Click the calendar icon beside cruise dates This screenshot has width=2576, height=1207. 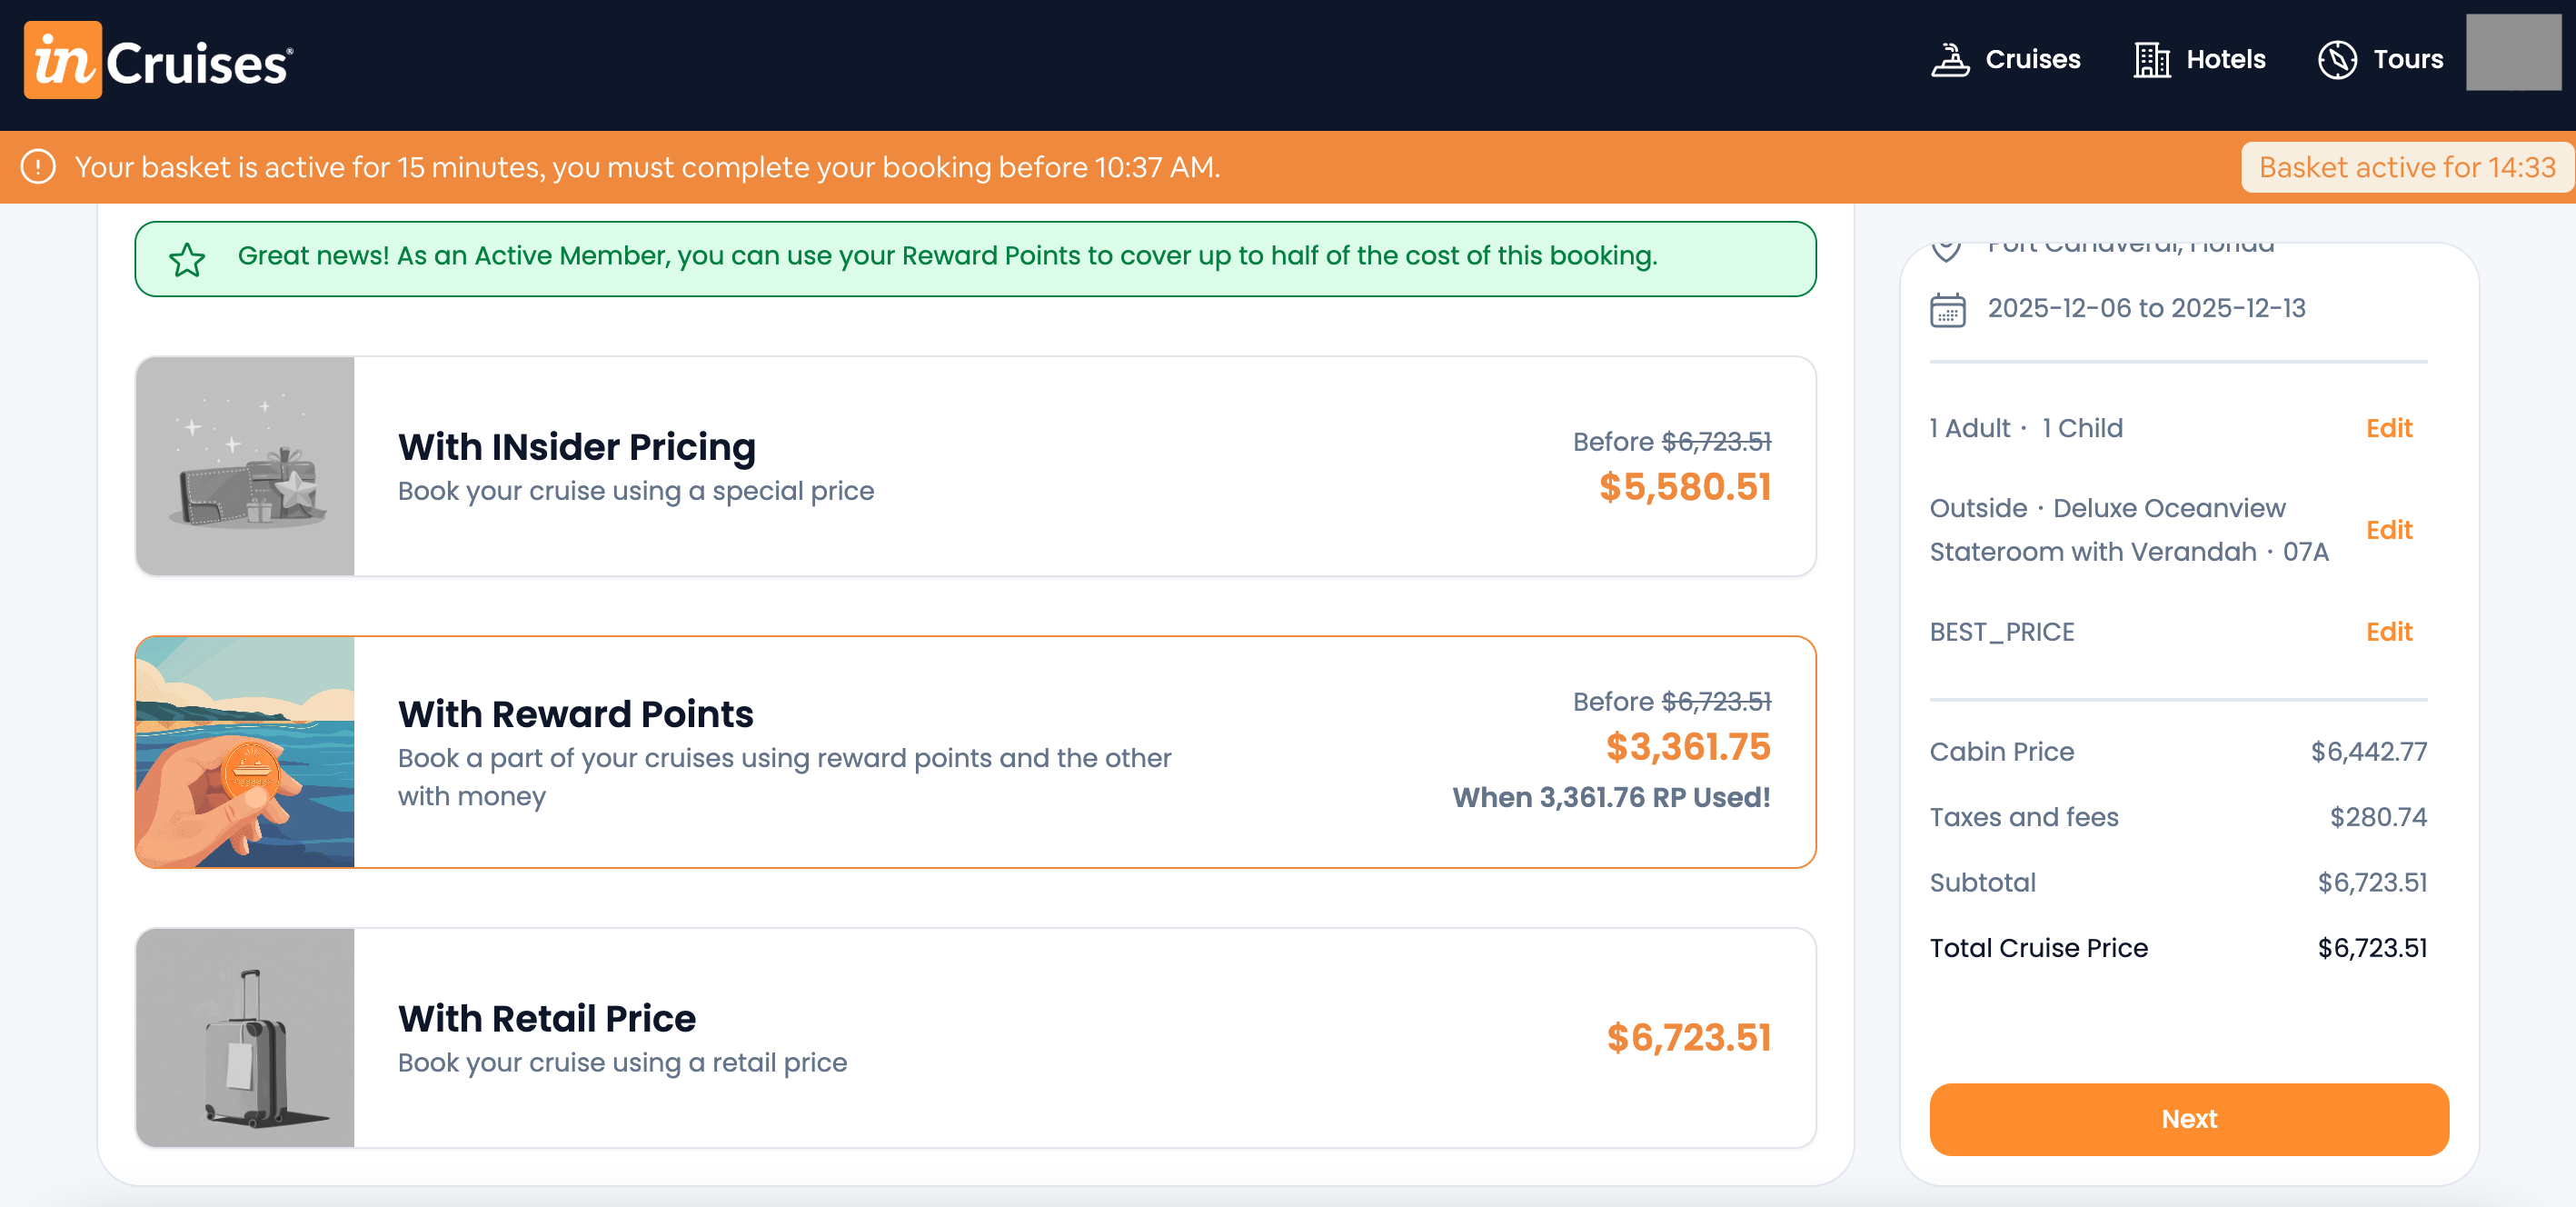pyautogui.click(x=1947, y=310)
